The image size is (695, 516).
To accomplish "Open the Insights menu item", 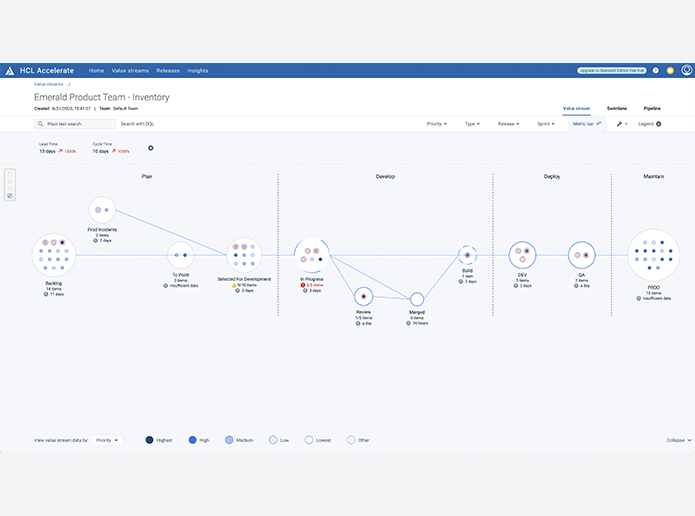I will click(x=197, y=71).
